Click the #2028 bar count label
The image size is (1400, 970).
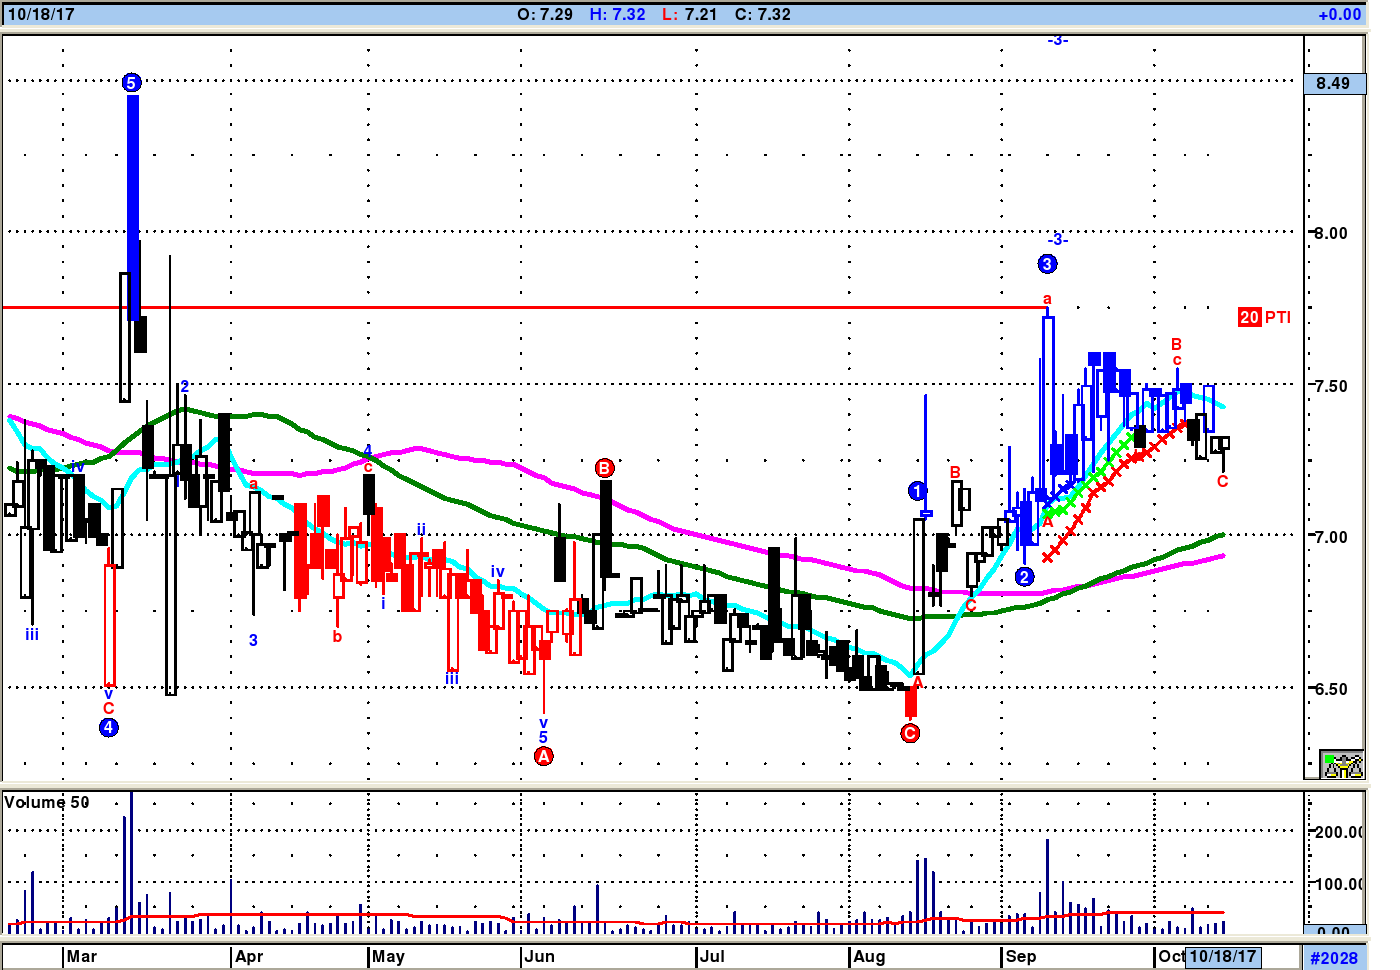pos(1334,958)
